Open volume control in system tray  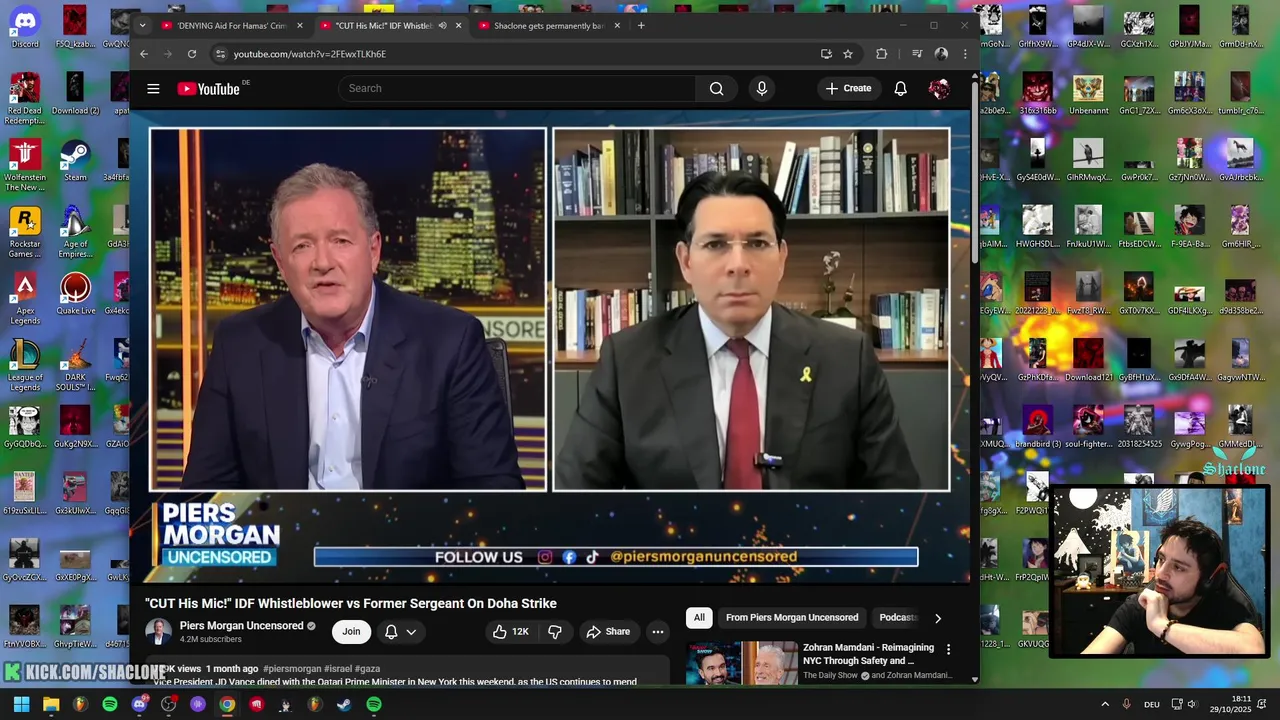(1192, 704)
